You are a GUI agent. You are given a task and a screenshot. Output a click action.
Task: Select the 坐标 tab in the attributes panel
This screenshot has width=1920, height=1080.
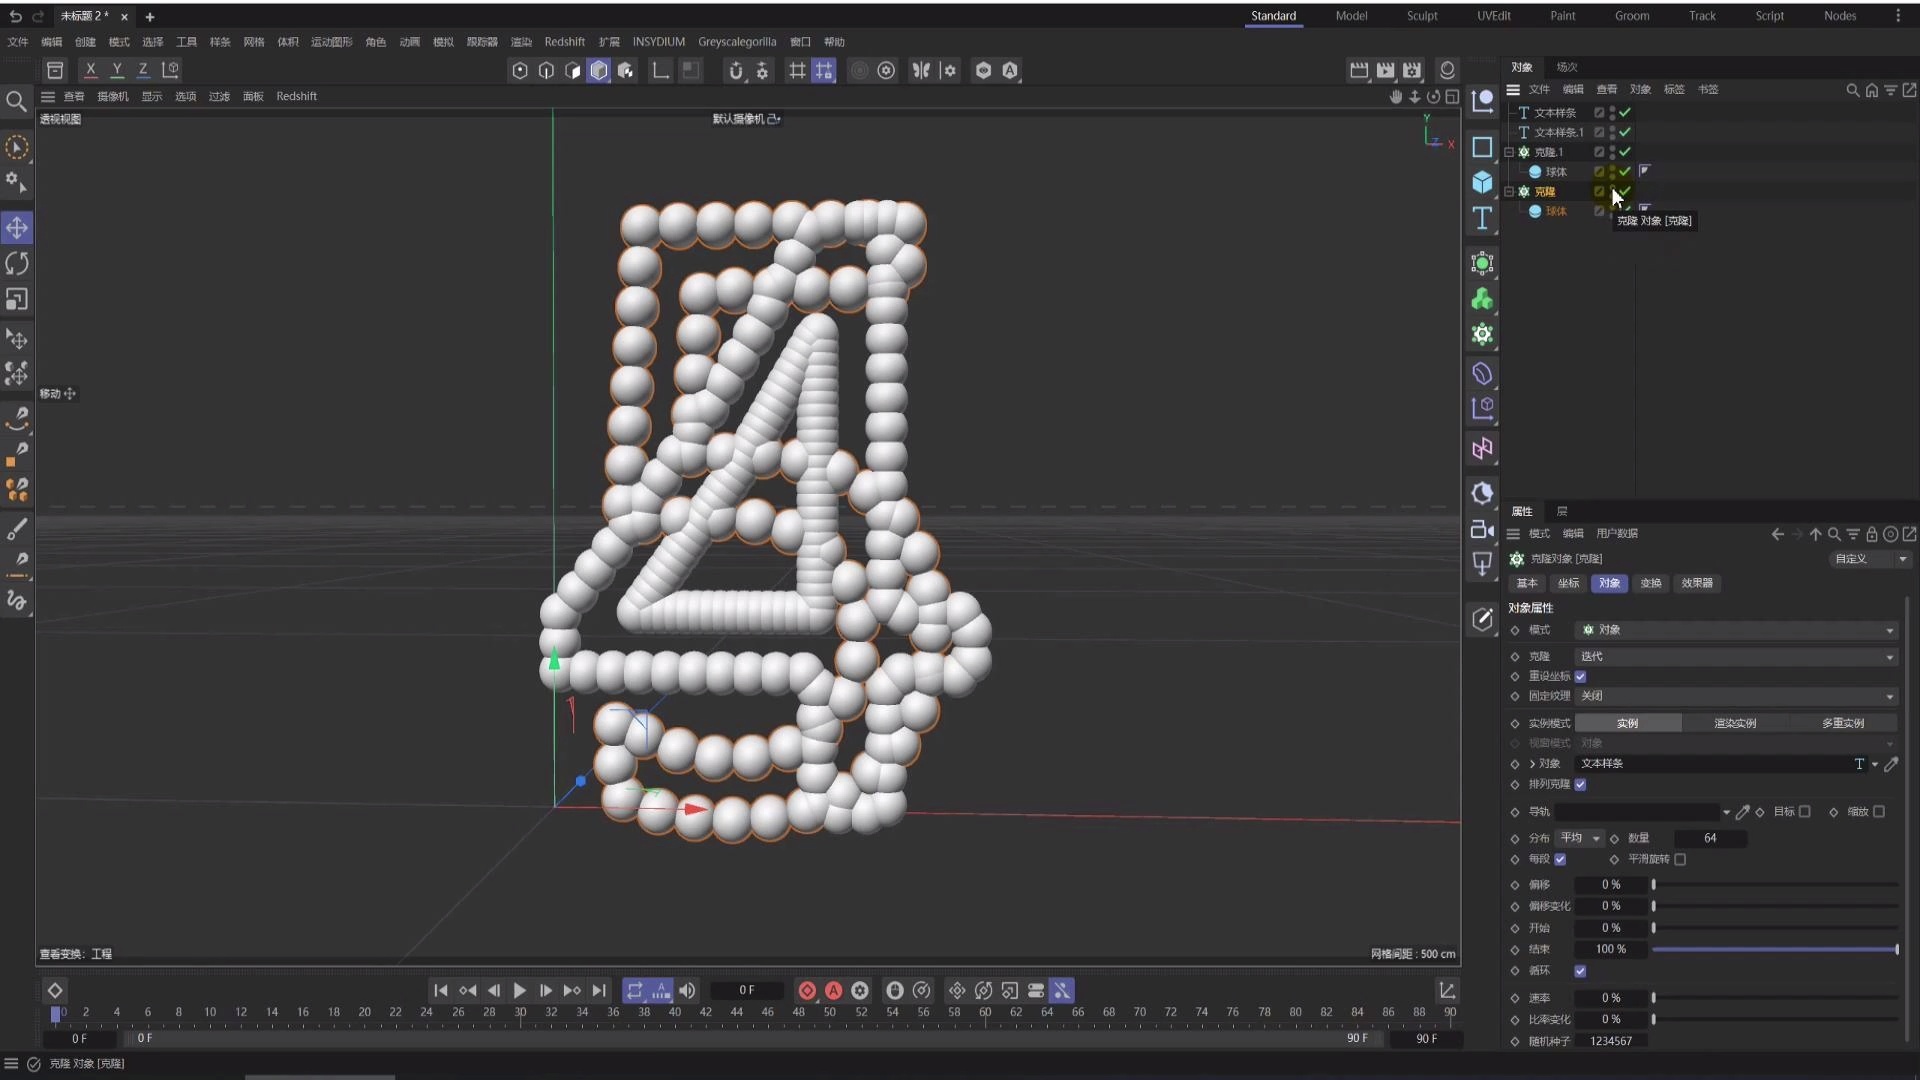(x=1567, y=583)
